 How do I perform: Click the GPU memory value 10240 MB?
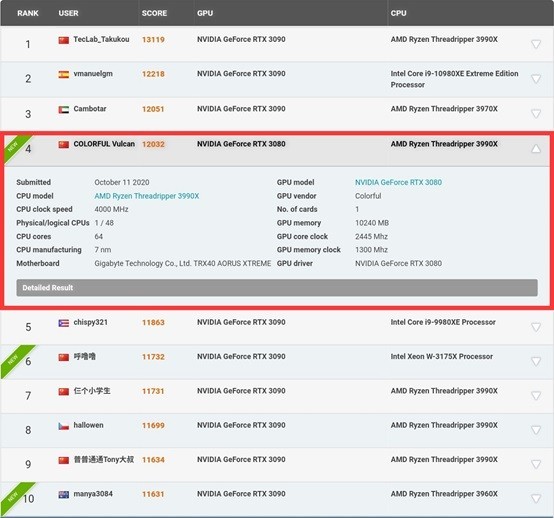point(372,223)
